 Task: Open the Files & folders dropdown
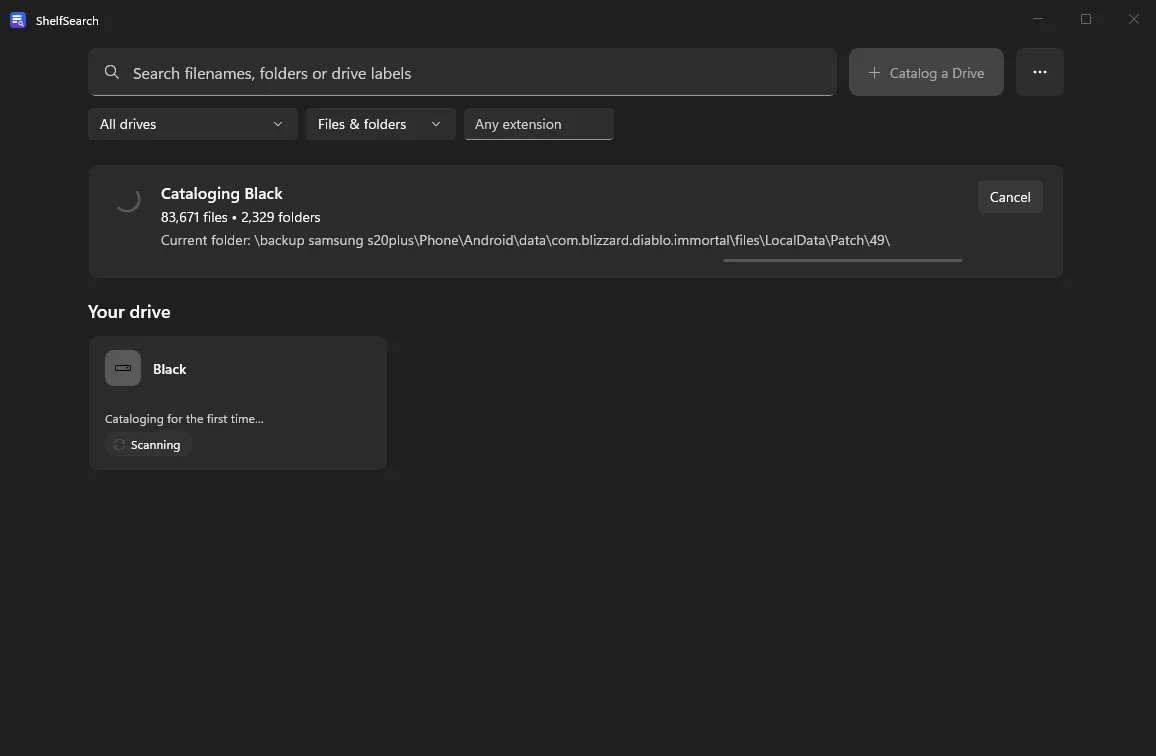click(x=380, y=124)
